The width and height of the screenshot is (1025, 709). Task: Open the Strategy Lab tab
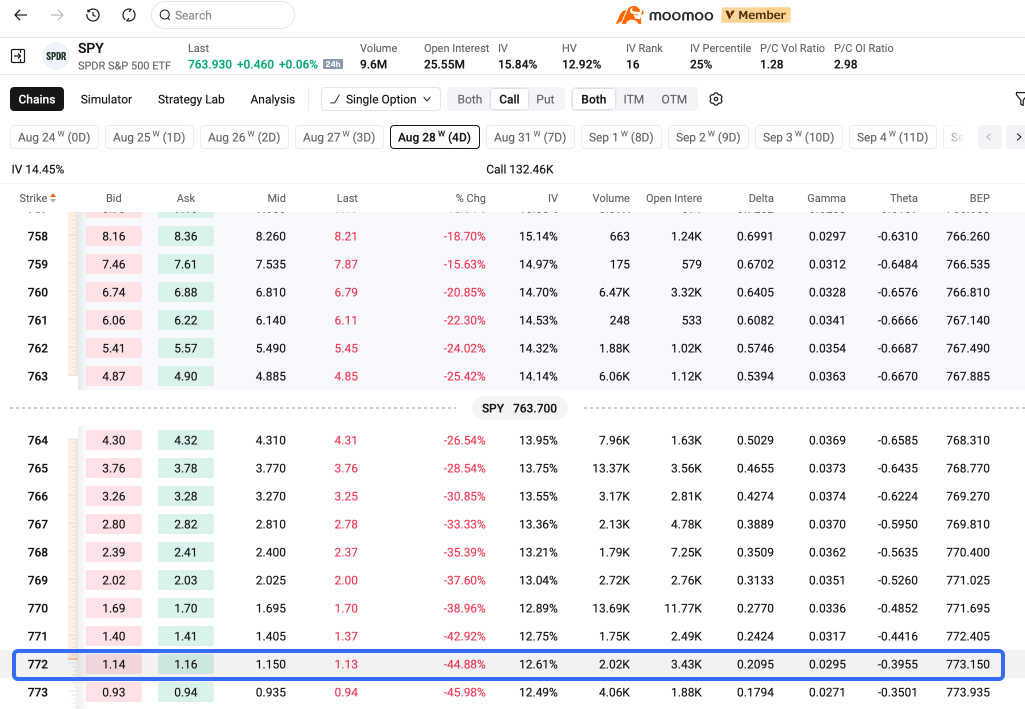[x=191, y=99]
